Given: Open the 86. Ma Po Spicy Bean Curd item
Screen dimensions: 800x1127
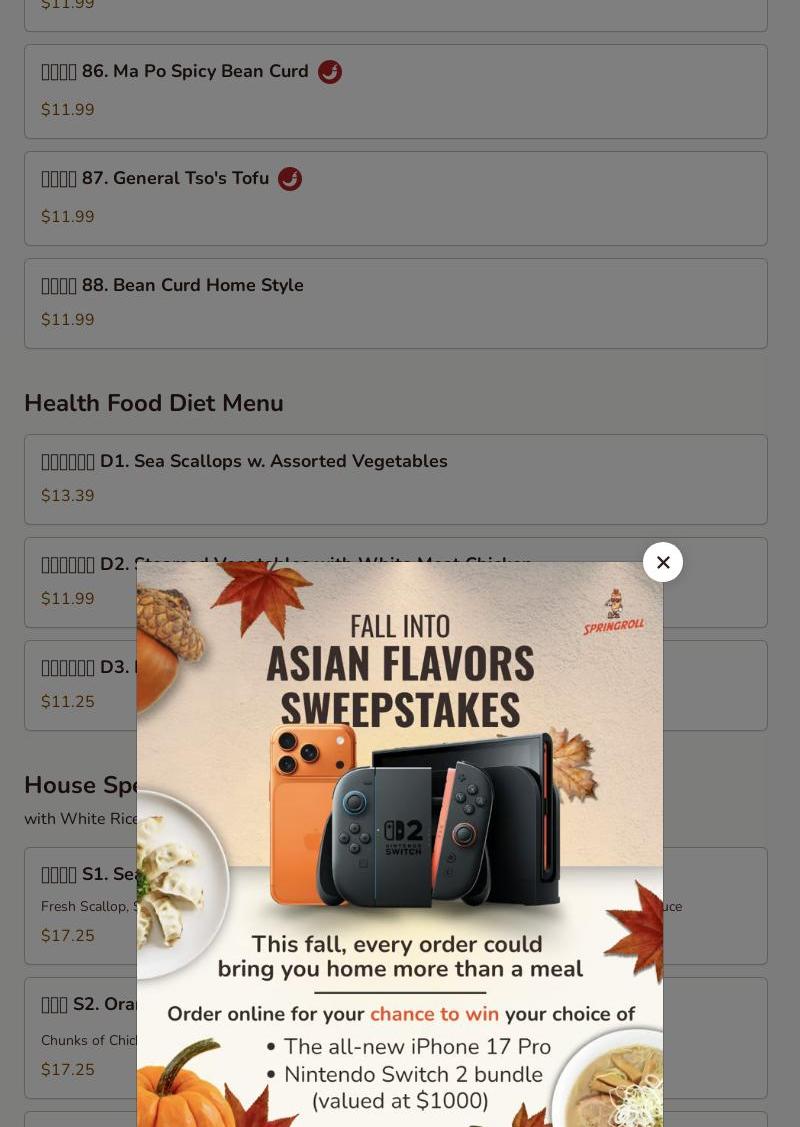Looking at the screenshot, I should [396, 91].
